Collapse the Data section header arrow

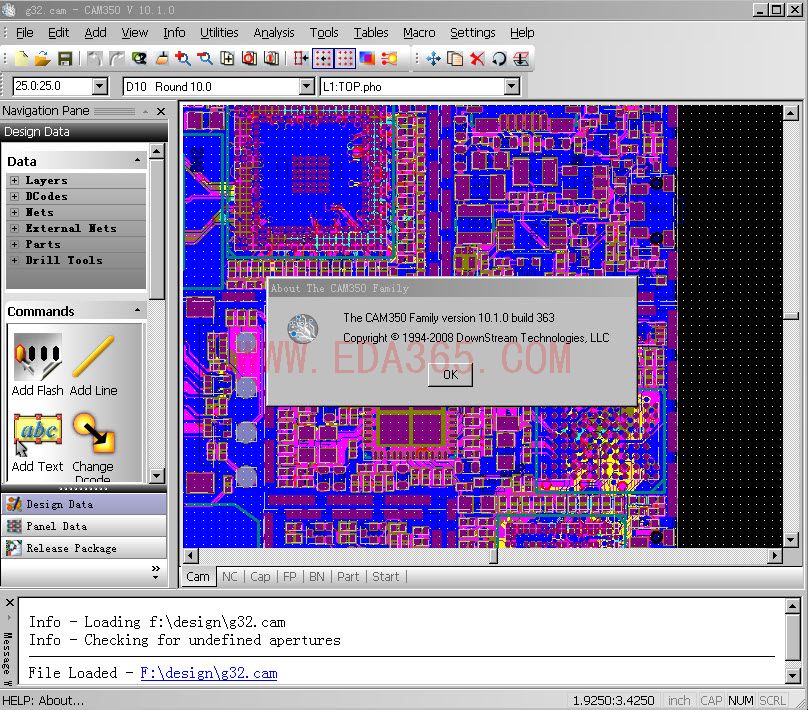[138, 160]
